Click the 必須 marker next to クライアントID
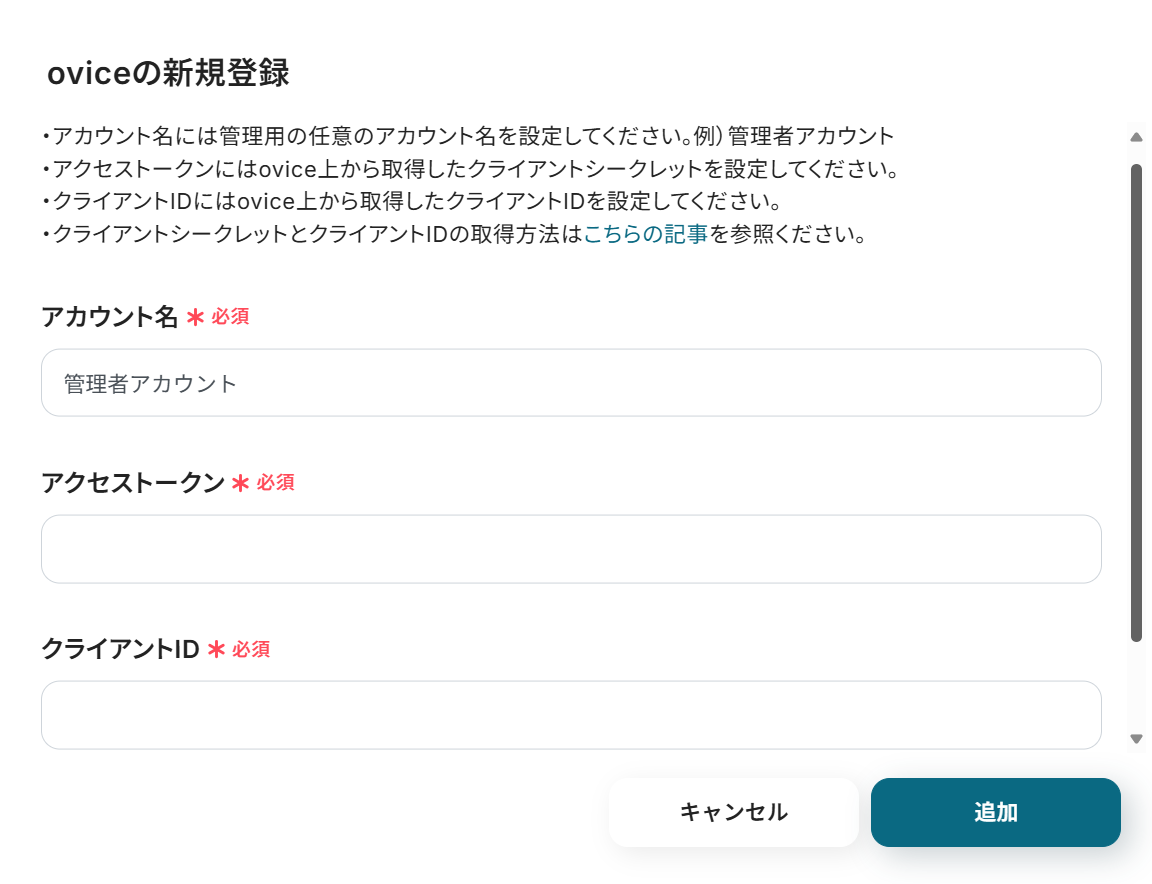Viewport: 1152px width, 884px height. coord(251,649)
